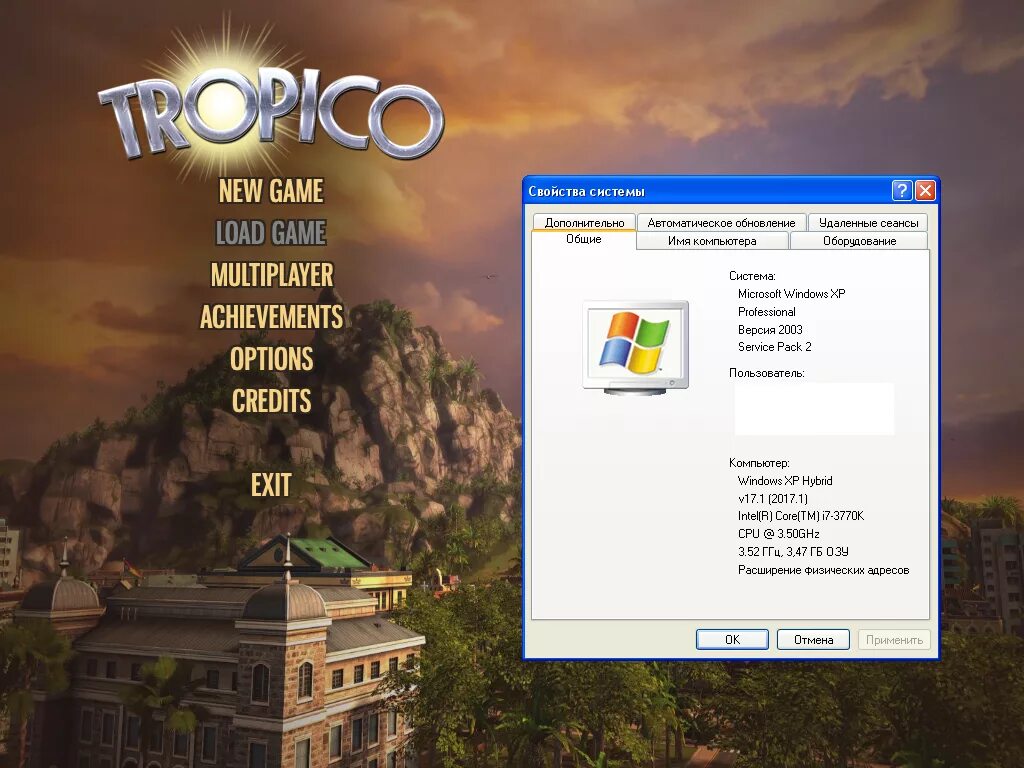Start a New Game in Tropico
The image size is (1024, 768).
coord(271,191)
